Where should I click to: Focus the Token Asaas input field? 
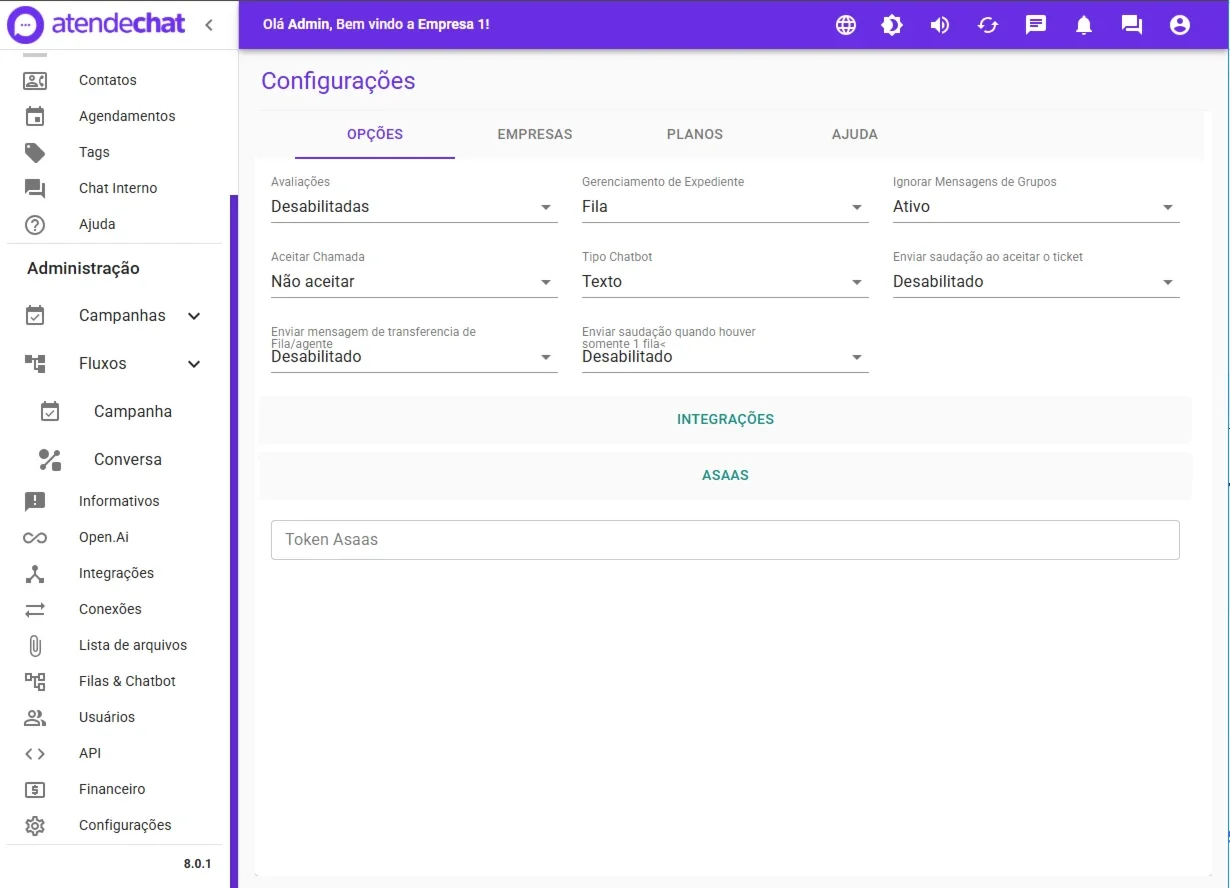pos(725,539)
